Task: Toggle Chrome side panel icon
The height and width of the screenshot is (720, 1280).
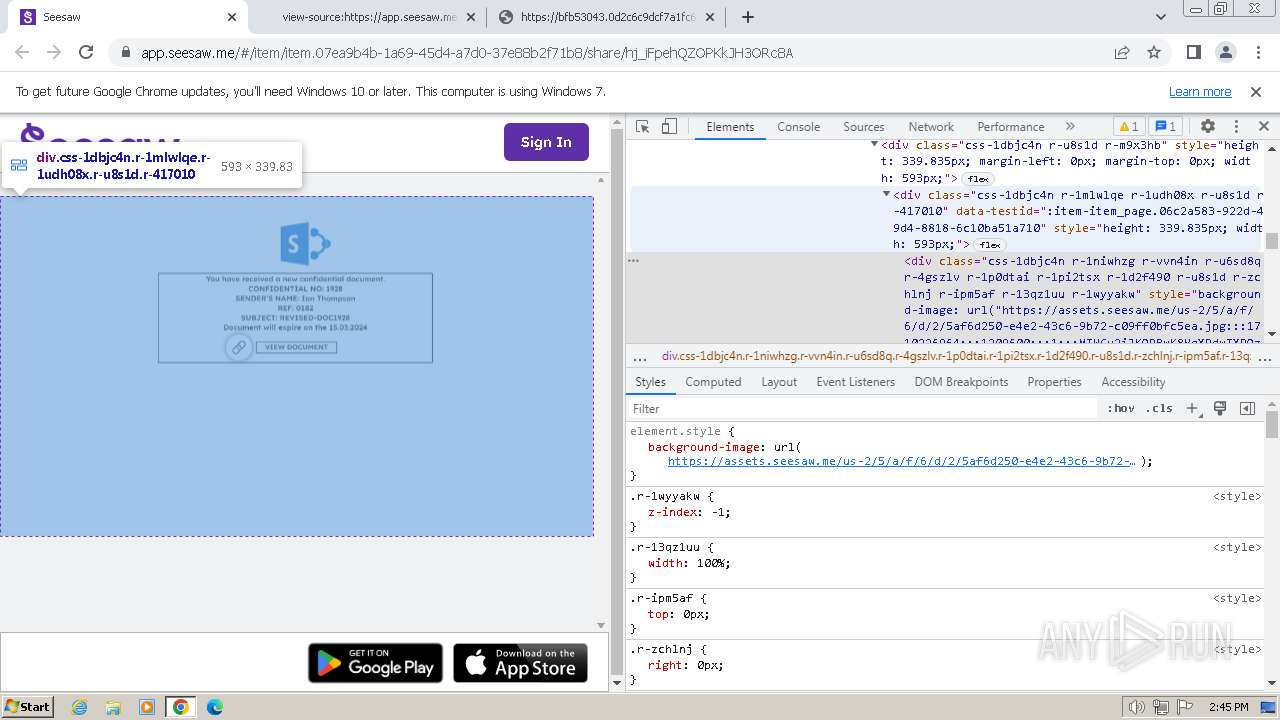Action: point(1193,53)
